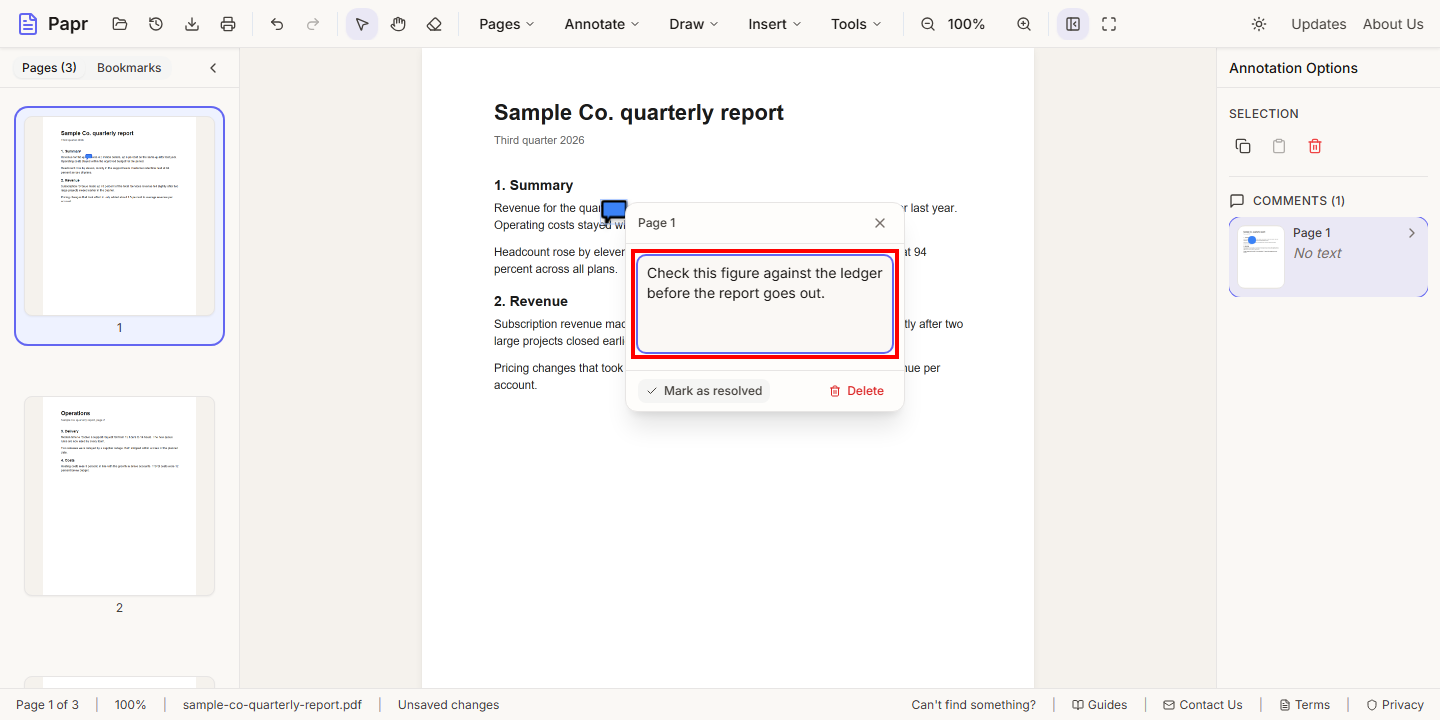
Task: Open the Tools menu
Action: point(857,24)
